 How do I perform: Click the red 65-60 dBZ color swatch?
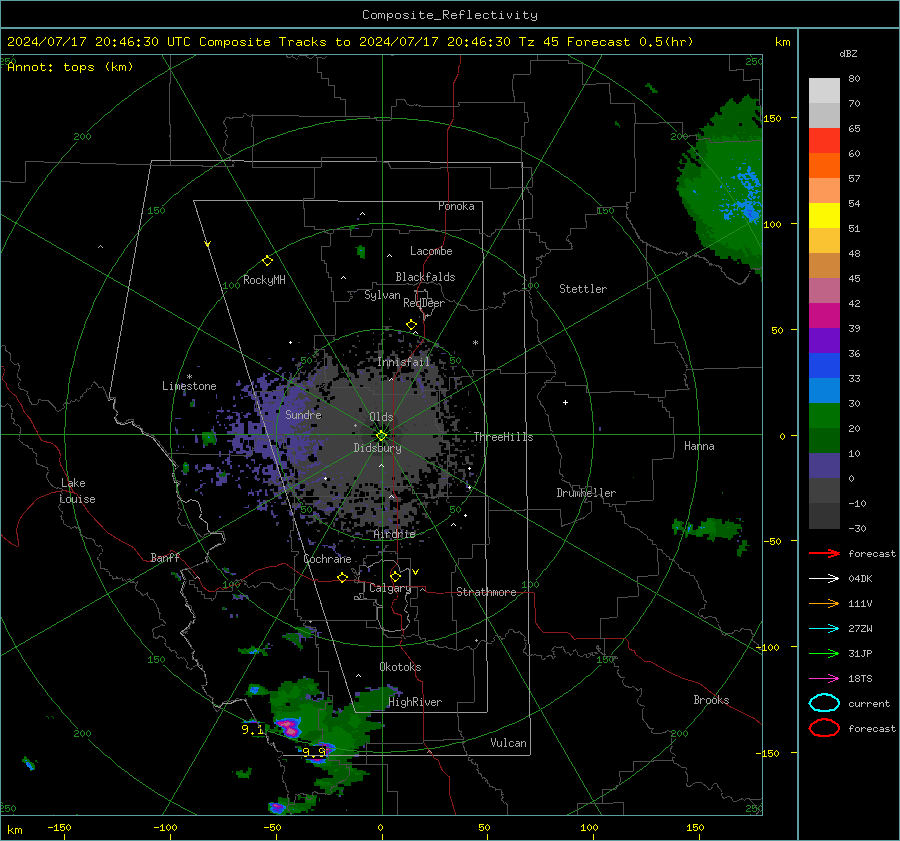tap(824, 141)
